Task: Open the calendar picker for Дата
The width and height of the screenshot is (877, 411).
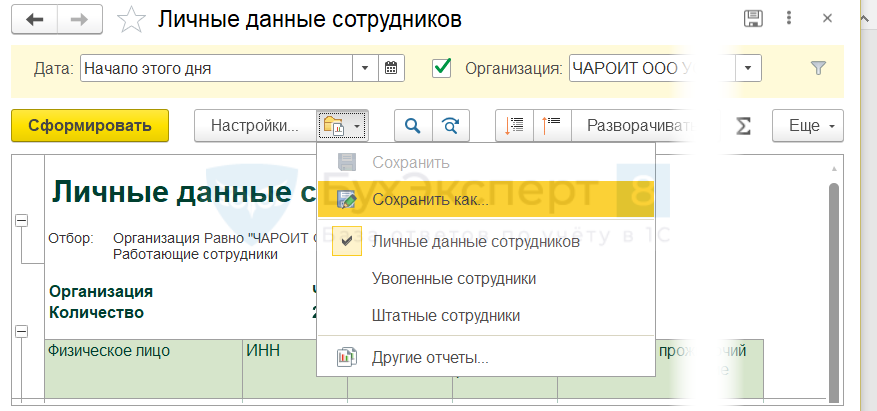Action: (x=391, y=69)
